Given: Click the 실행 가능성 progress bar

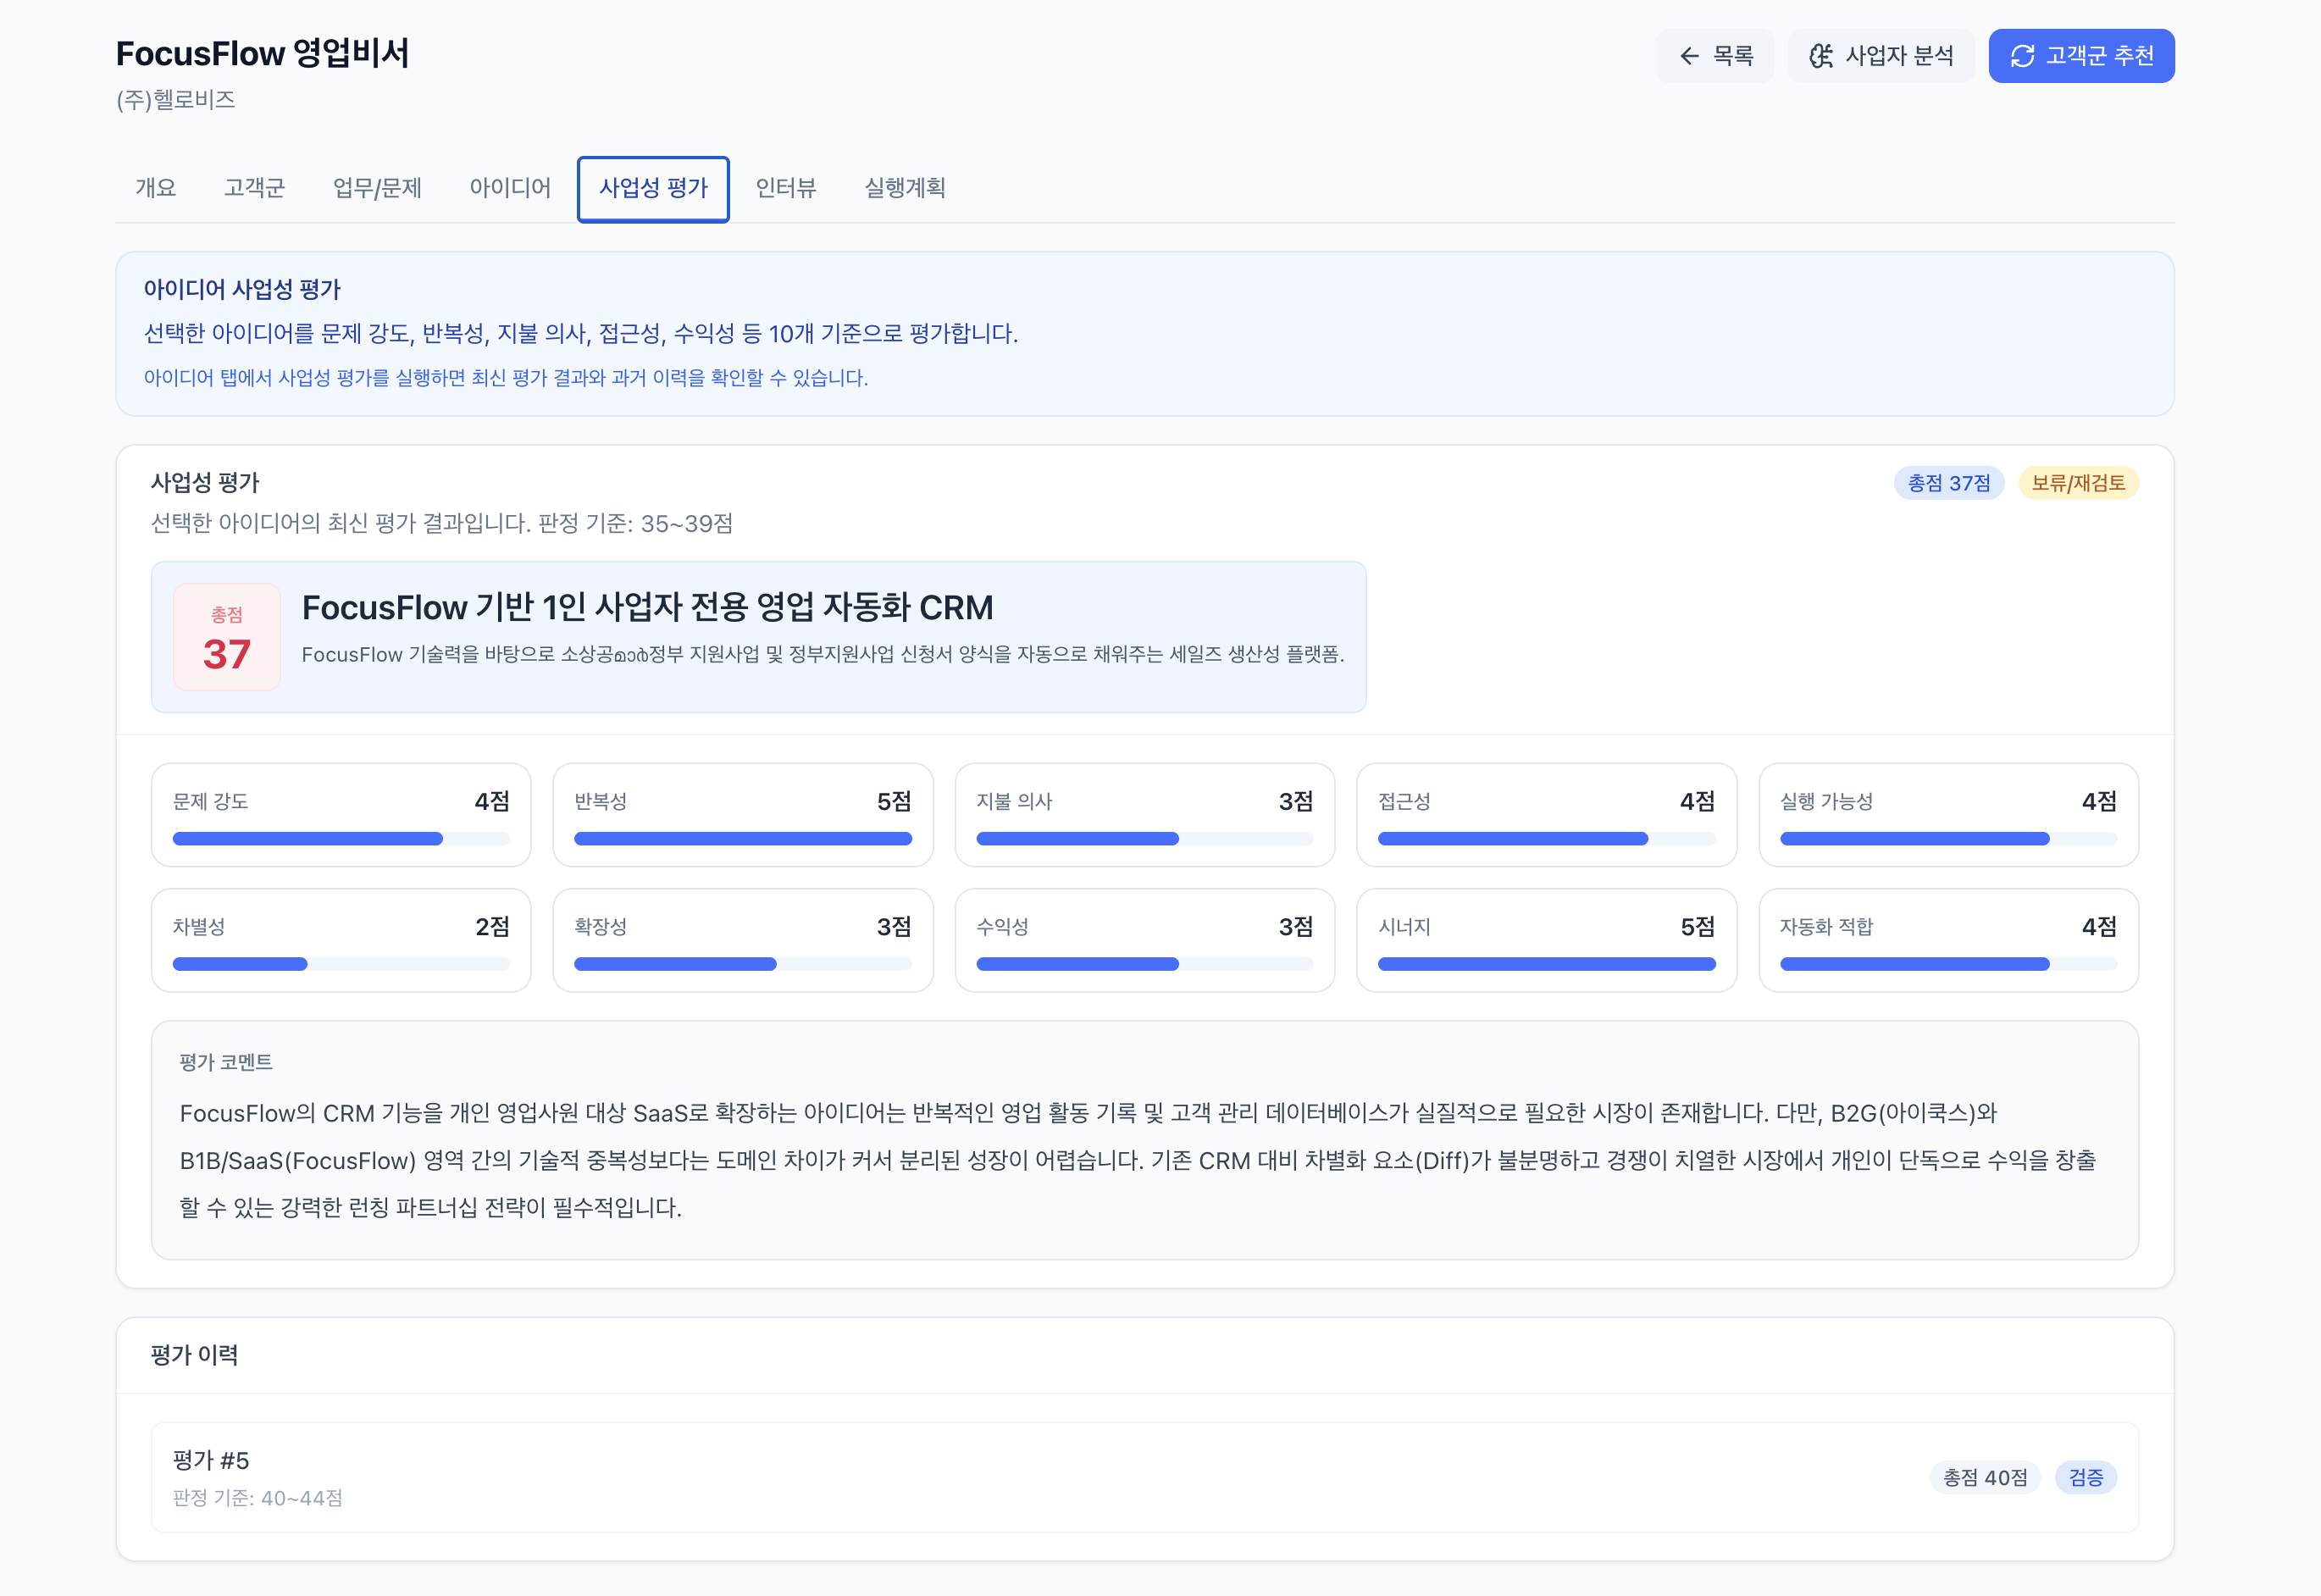Looking at the screenshot, I should tap(1948, 839).
